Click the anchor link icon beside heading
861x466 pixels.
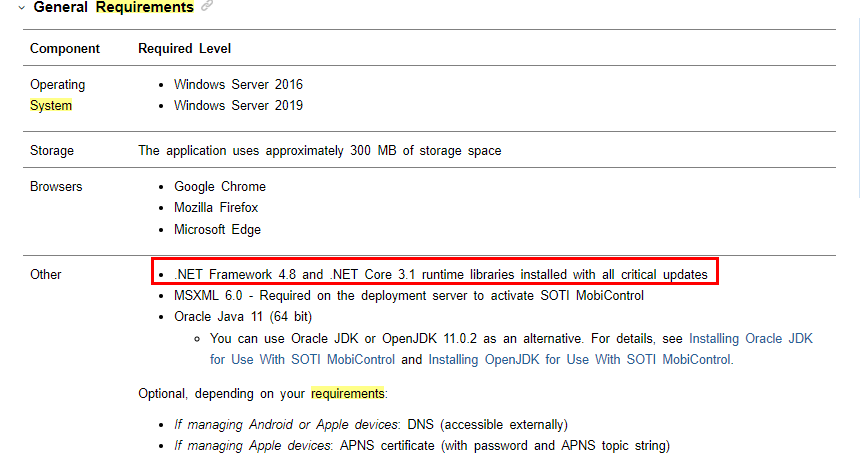click(x=207, y=7)
